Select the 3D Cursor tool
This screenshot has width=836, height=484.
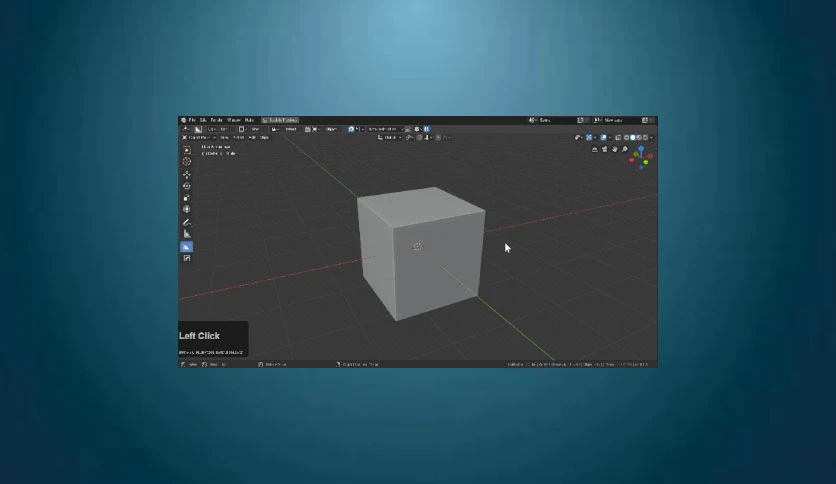187,161
